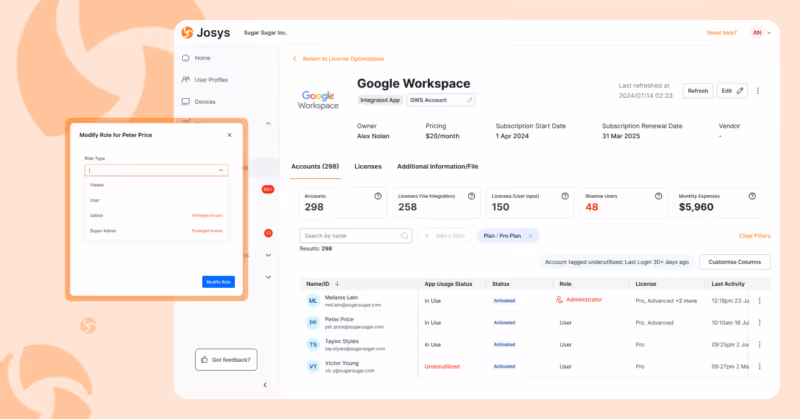The height and width of the screenshot is (419, 800).
Task: Click the Last Activity column header
Action: coord(728,284)
